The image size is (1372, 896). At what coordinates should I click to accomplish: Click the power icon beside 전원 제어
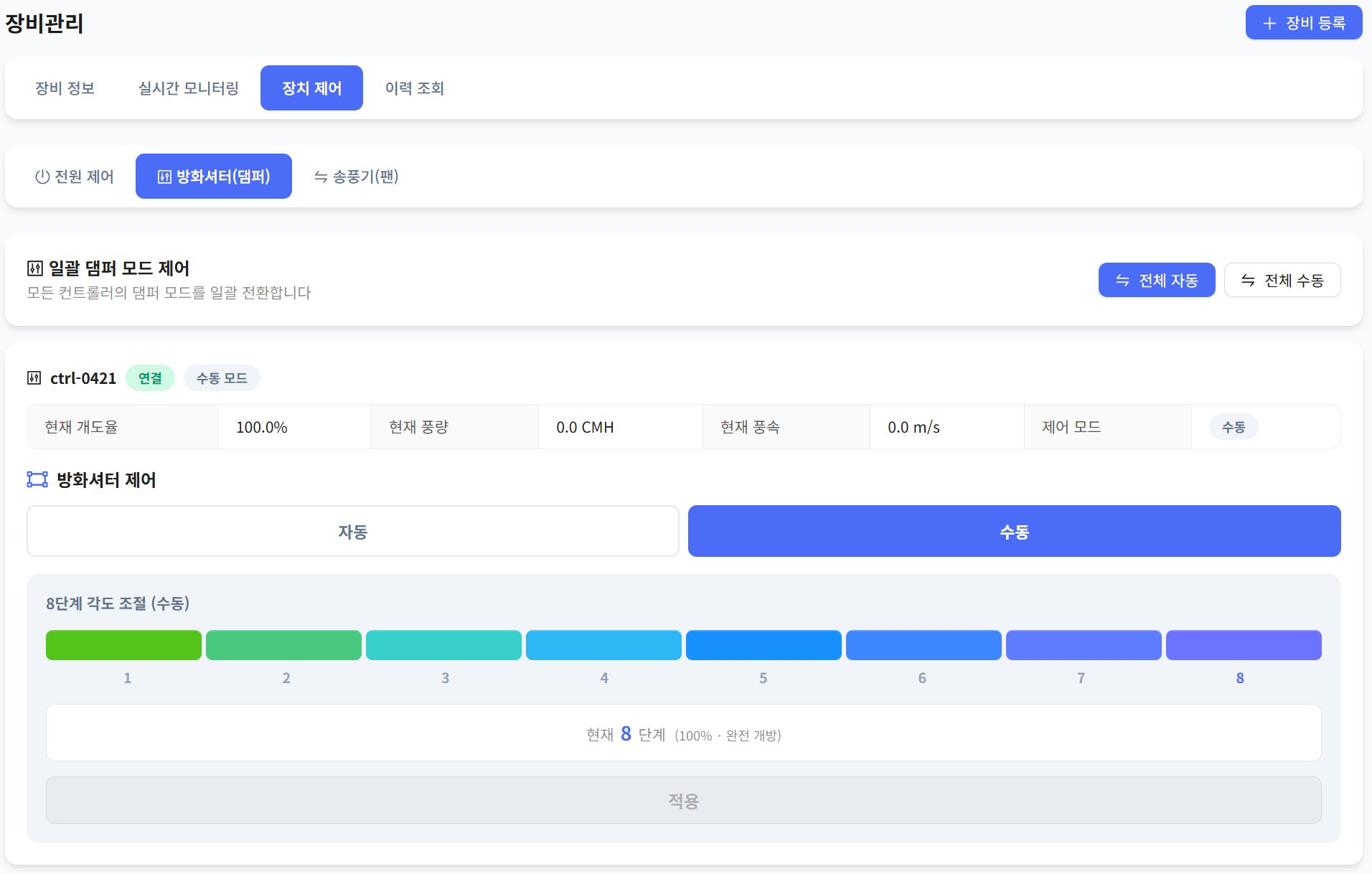point(42,177)
